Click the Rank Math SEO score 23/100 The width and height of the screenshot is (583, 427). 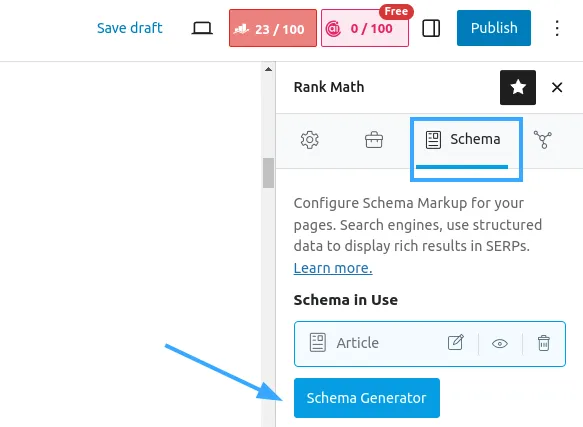(x=273, y=28)
